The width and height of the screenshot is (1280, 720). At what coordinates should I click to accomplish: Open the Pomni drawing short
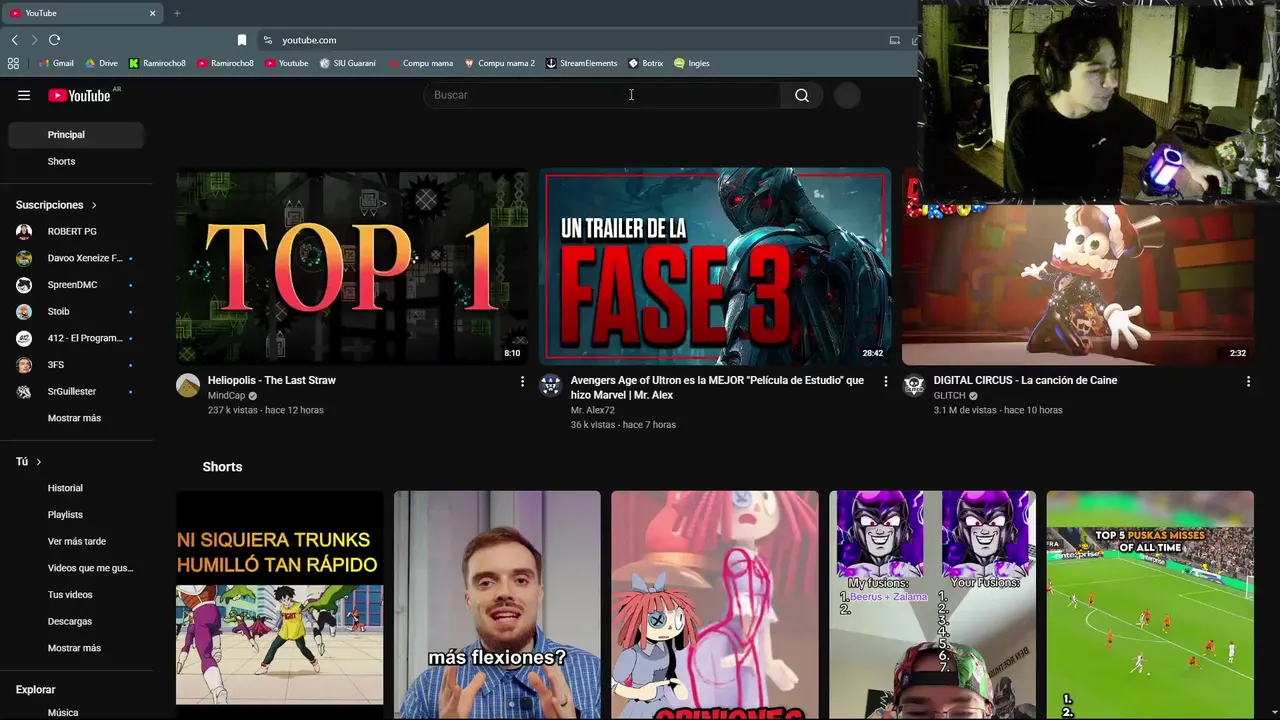click(715, 605)
